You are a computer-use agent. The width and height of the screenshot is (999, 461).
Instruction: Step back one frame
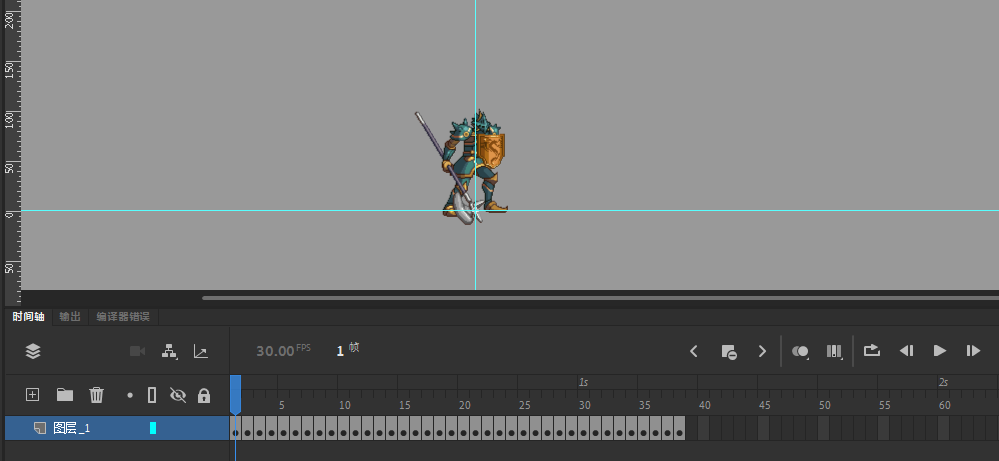pos(906,351)
